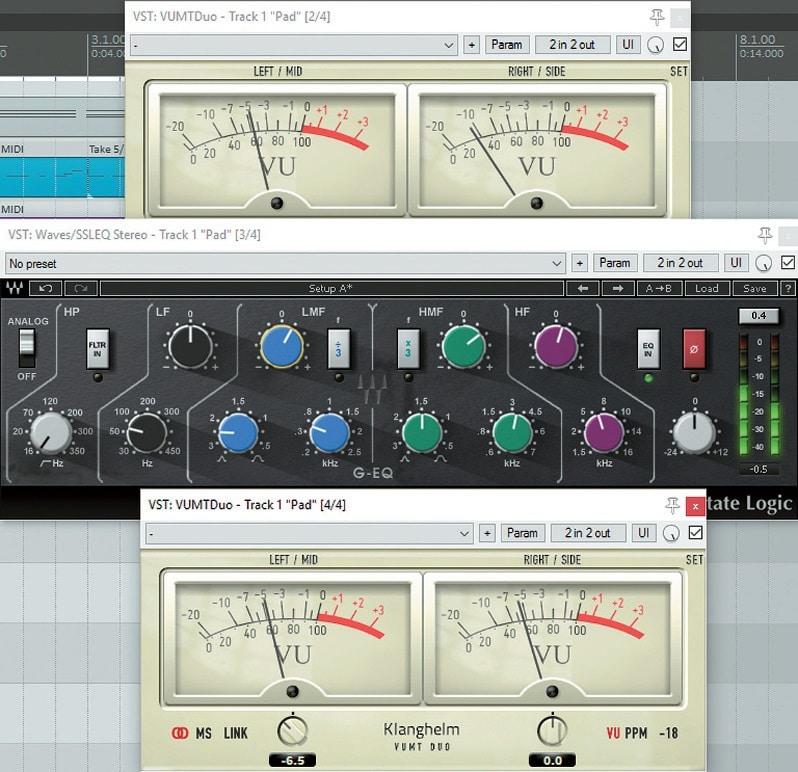Click the LF gain knob

pyautogui.click(x=190, y=347)
